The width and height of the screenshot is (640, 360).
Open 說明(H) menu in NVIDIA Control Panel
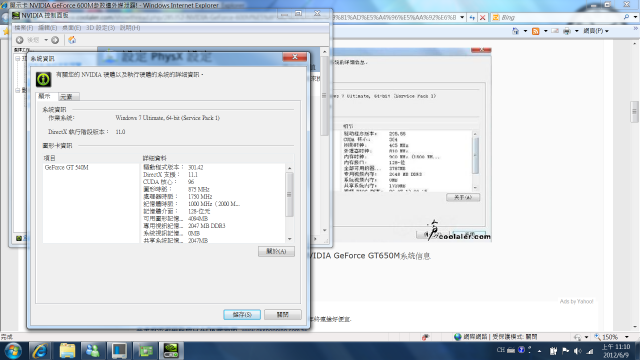click(x=130, y=28)
